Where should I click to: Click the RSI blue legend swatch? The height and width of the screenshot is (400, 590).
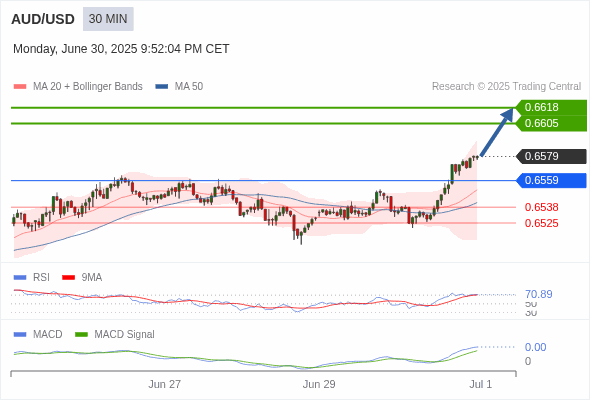pyautogui.click(x=20, y=278)
